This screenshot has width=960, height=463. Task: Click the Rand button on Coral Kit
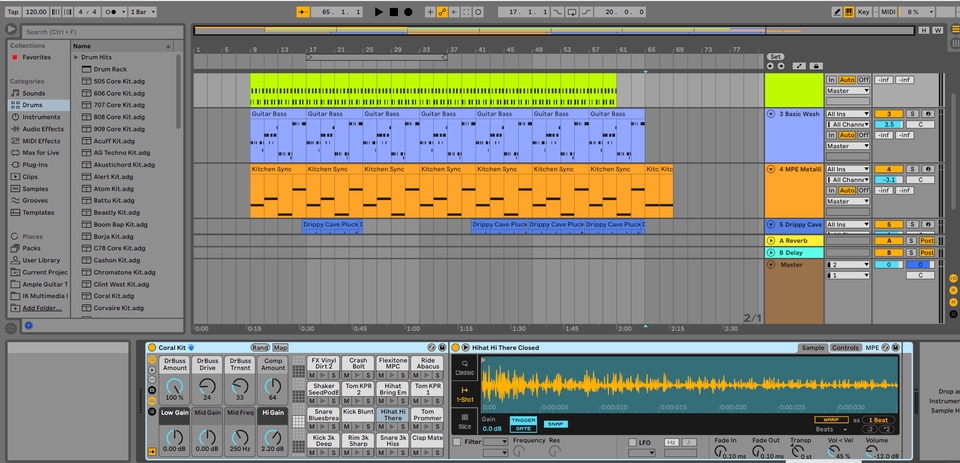(x=260, y=347)
